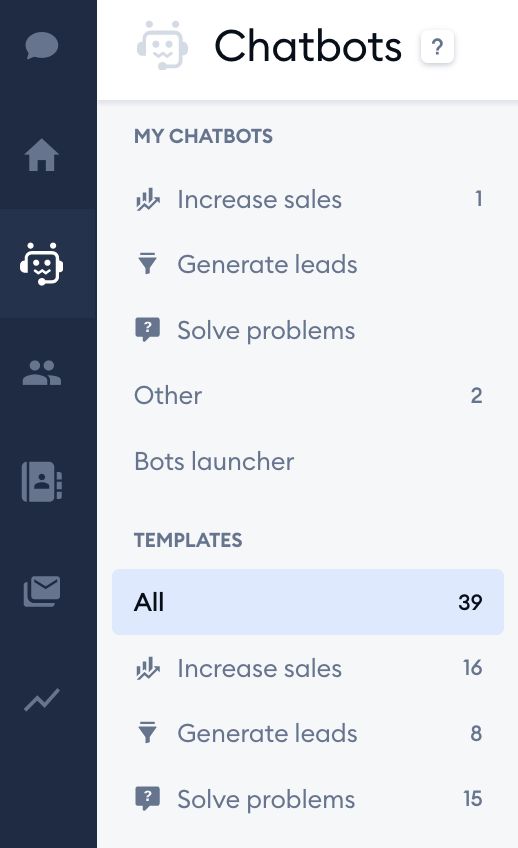Open Solve problems under My Chatbots
This screenshot has height=848, width=518.
click(308, 330)
